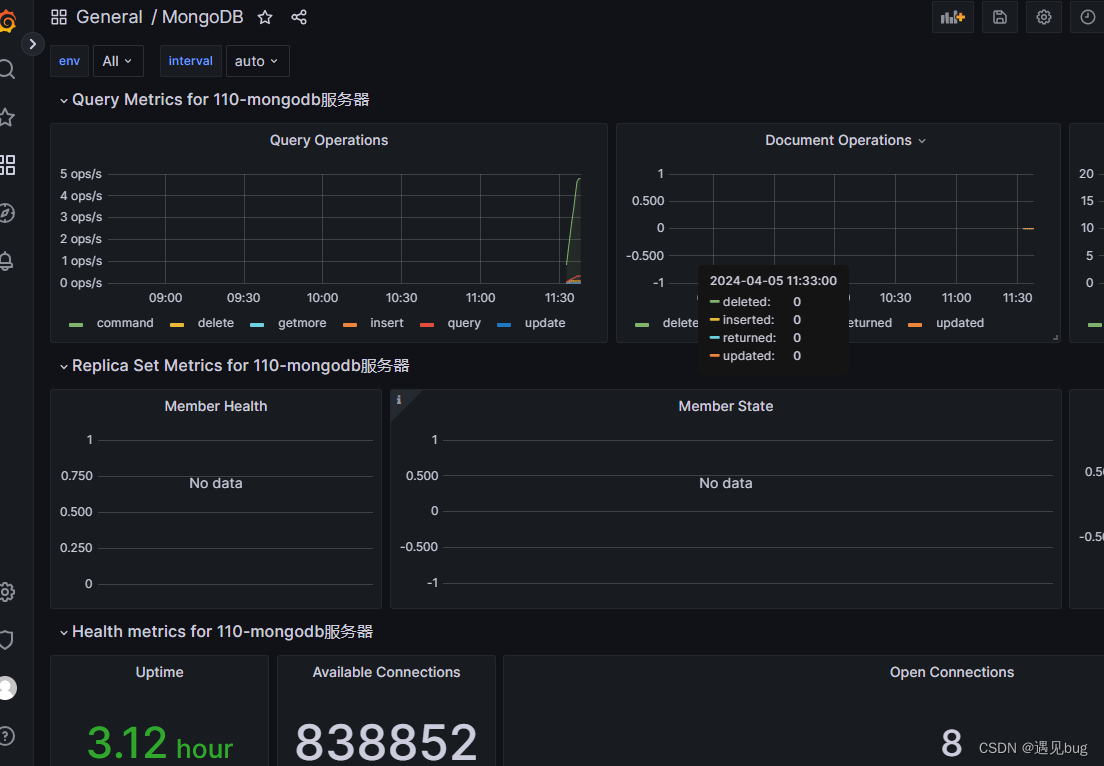The image size is (1104, 766).
Task: Open search with the sidebar magnifier icon
Action: pyautogui.click(x=8, y=69)
